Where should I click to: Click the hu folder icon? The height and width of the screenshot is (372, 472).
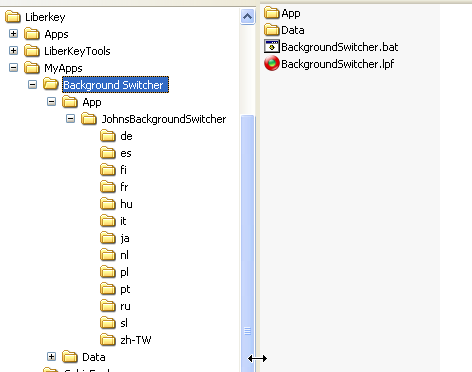(x=108, y=204)
